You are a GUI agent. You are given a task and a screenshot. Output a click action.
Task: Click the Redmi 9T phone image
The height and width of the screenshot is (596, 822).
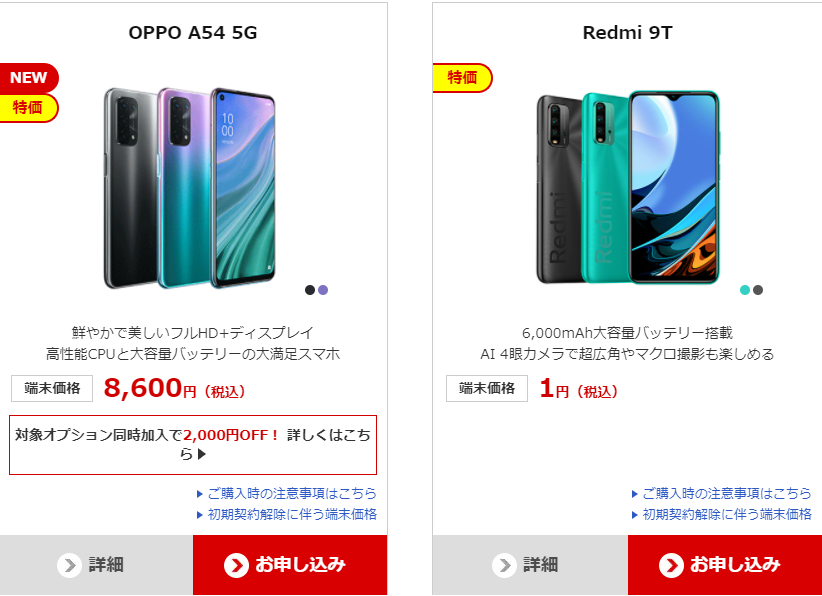coord(628,188)
